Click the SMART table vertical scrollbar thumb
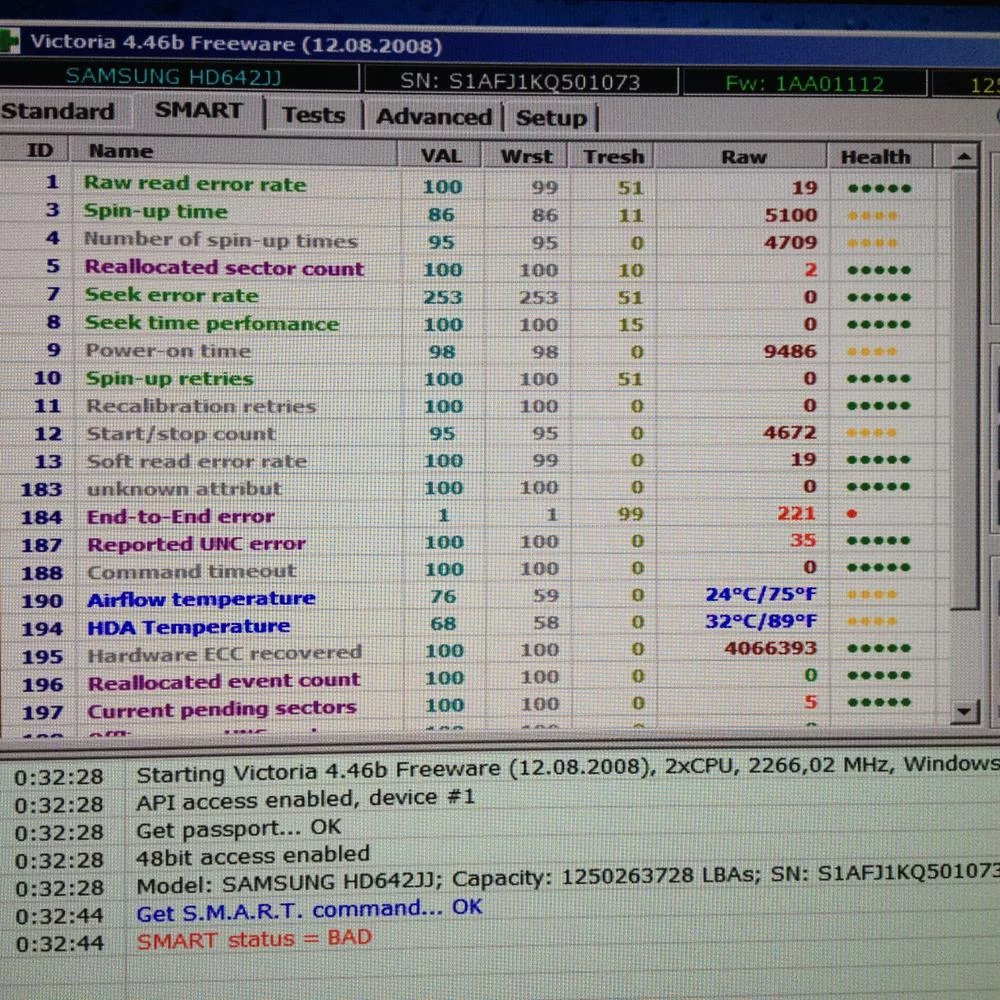 [964, 389]
